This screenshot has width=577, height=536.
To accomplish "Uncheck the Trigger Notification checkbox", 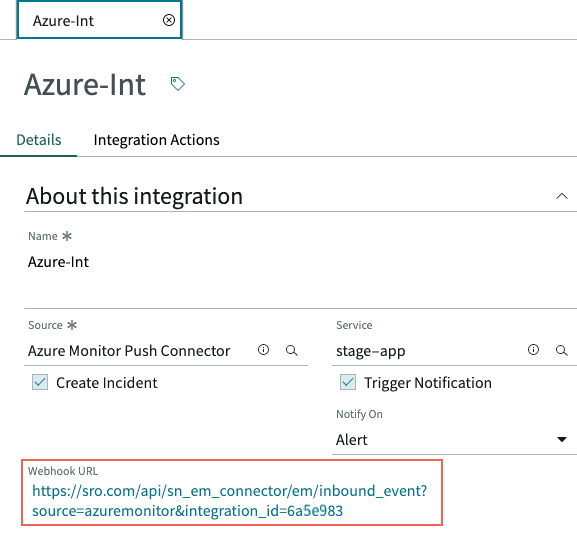I will pos(348,382).
